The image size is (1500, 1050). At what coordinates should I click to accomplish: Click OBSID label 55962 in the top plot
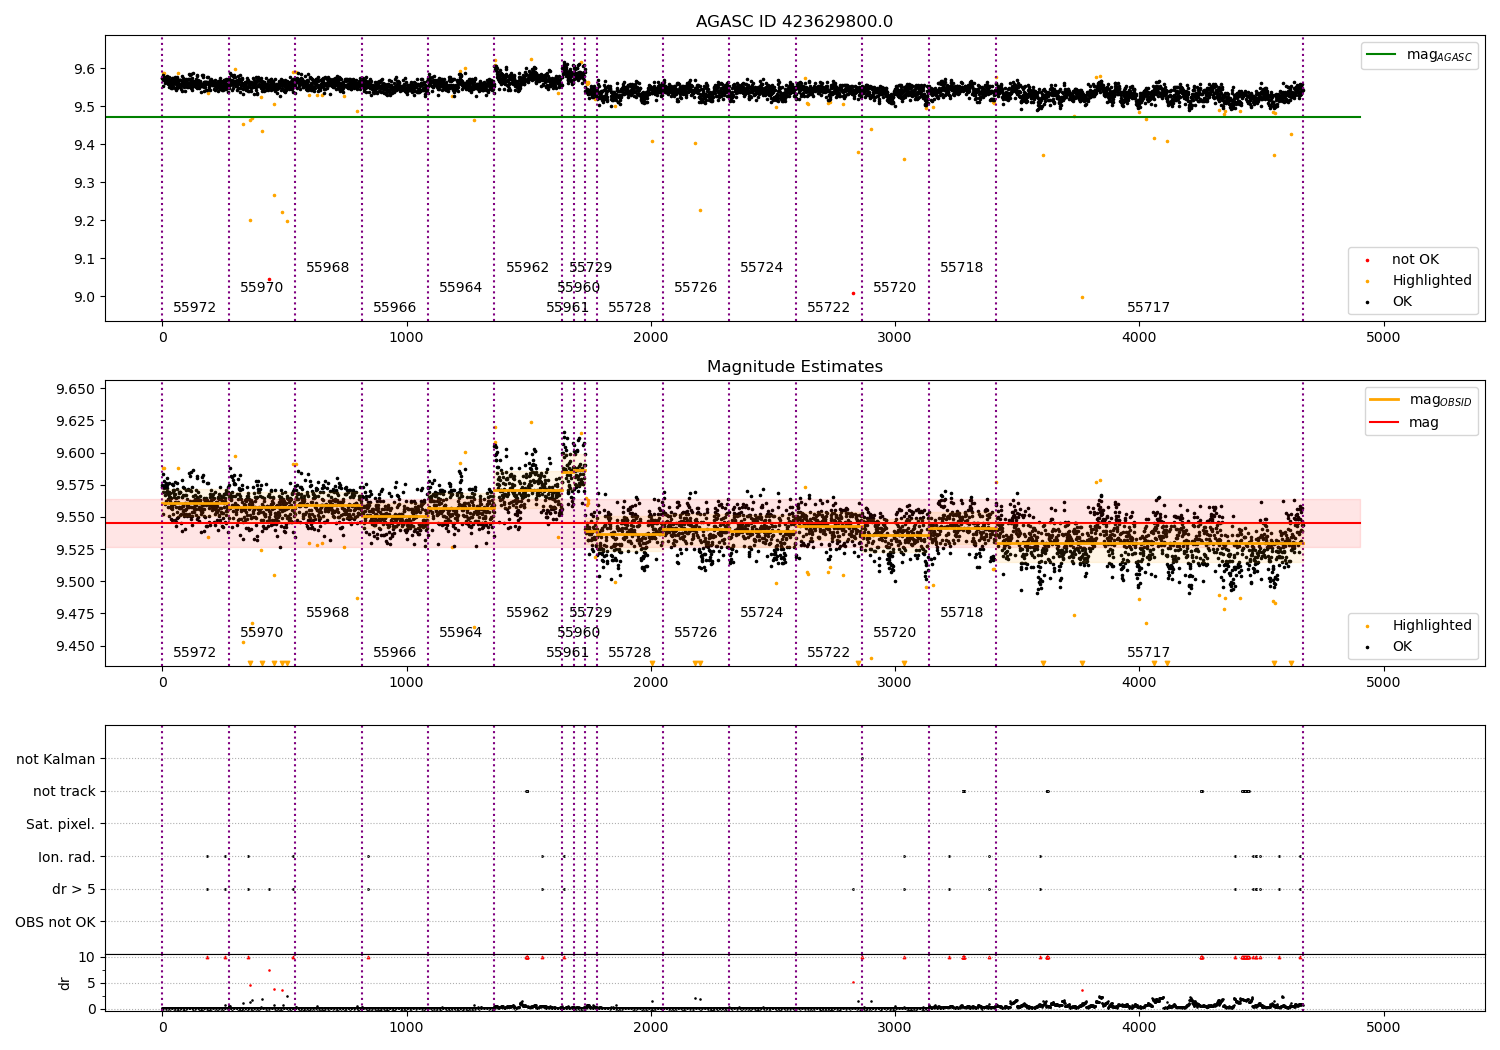(528, 268)
